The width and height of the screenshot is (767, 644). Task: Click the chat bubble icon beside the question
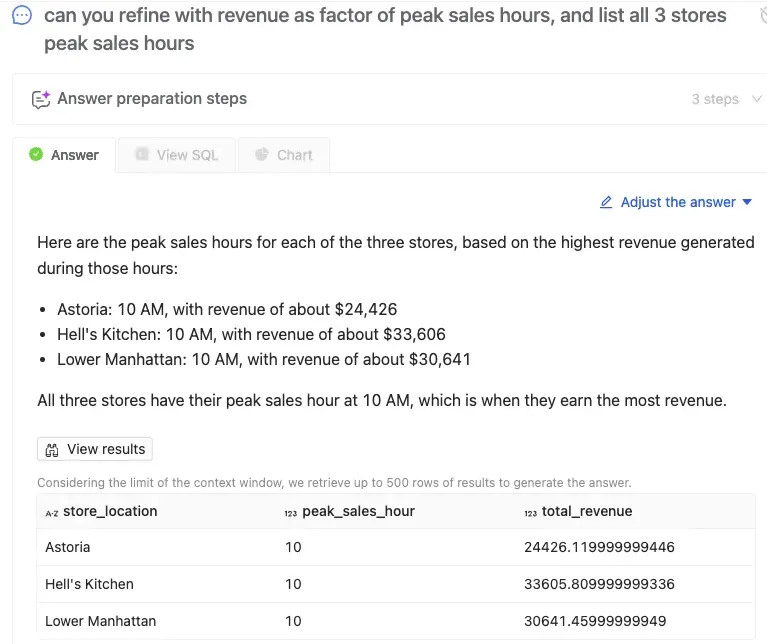pyautogui.click(x=22, y=17)
